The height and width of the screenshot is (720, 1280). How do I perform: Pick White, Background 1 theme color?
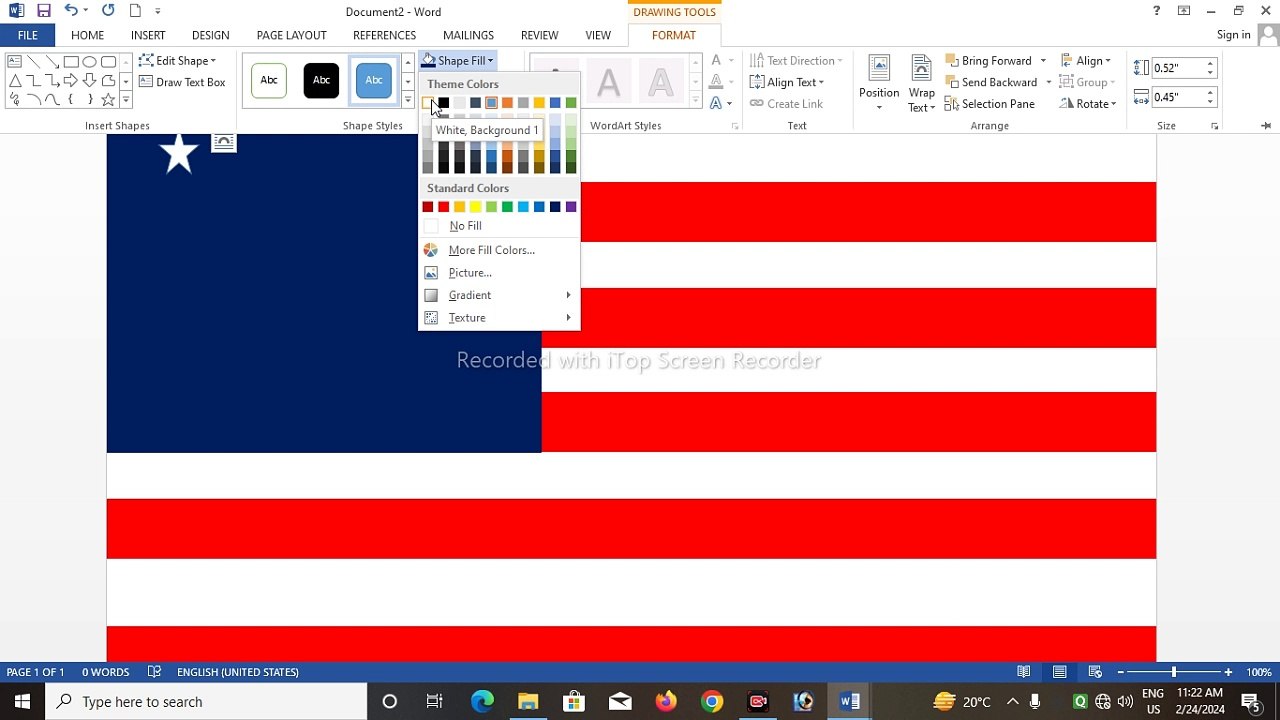pos(428,103)
